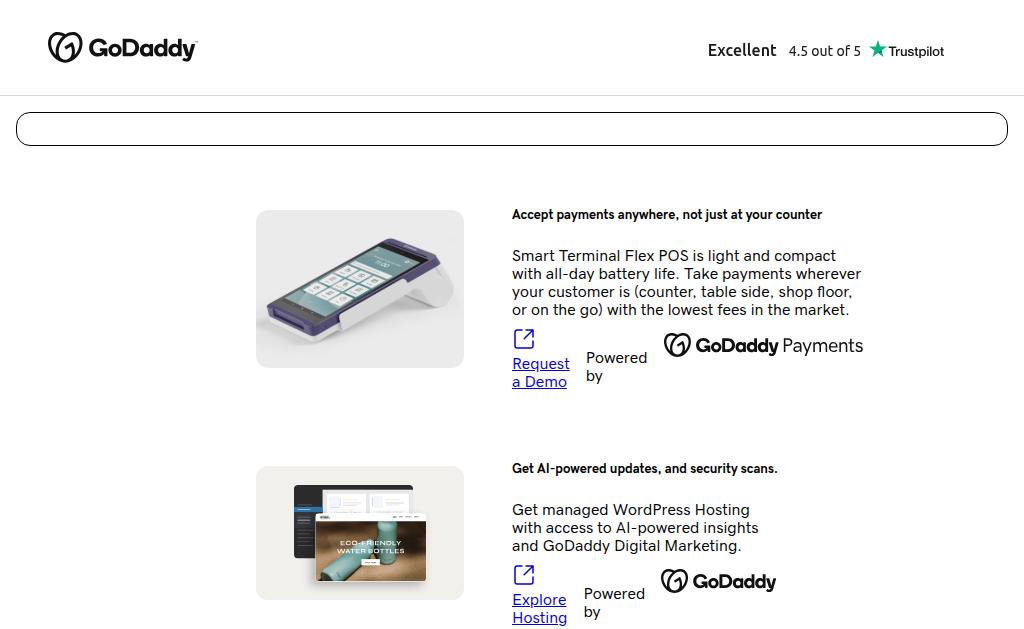This screenshot has width=1024, height=629.
Task: Open the Request a Demo link
Action: [x=541, y=372]
